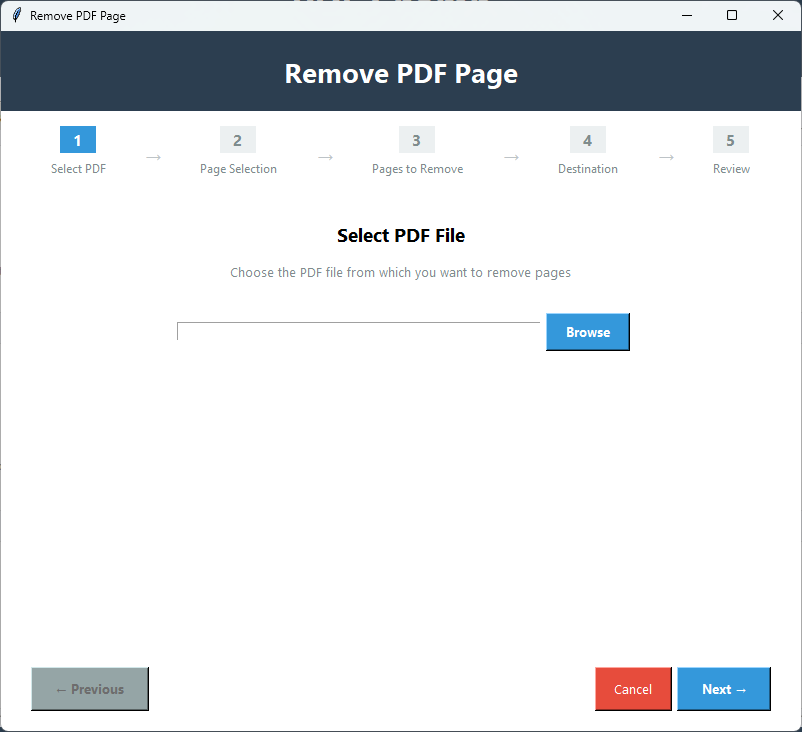This screenshot has height=732, width=802.
Task: Minimize the Remove PDF Page window
Action: coord(687,15)
